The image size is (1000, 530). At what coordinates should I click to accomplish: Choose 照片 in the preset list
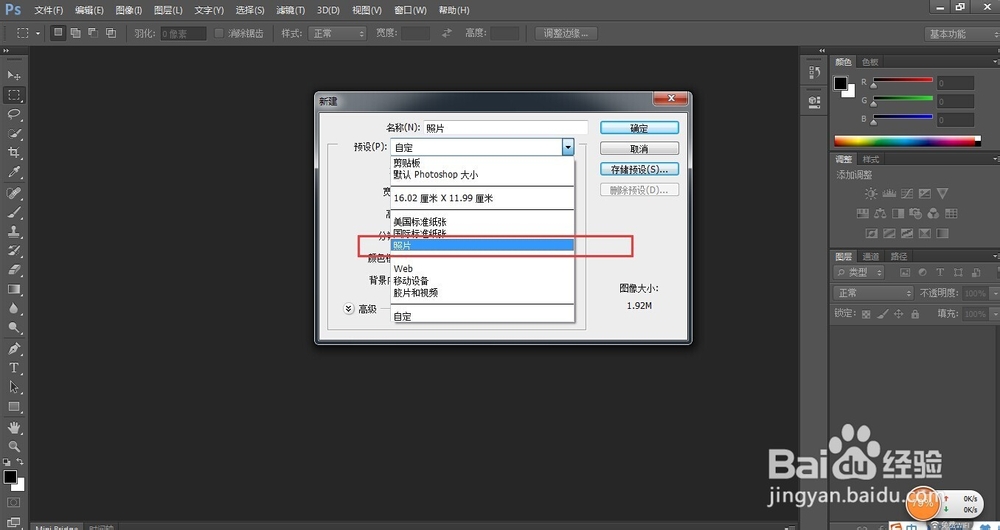click(x=482, y=246)
